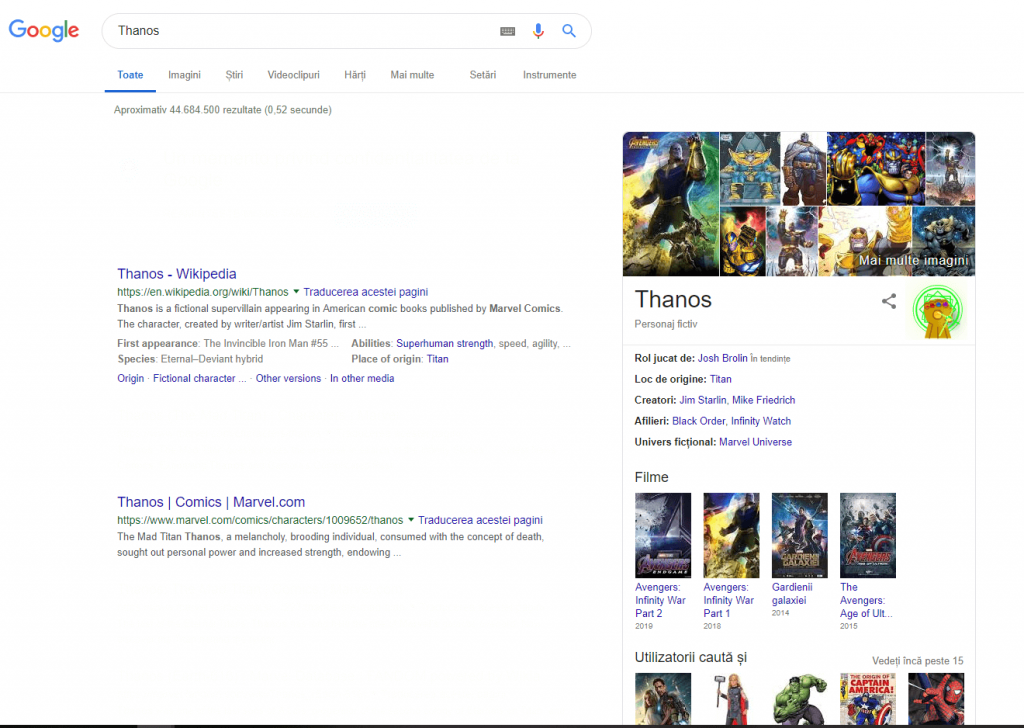The width and height of the screenshot is (1024, 728).
Task: Open the Other versions link
Action: (288, 379)
